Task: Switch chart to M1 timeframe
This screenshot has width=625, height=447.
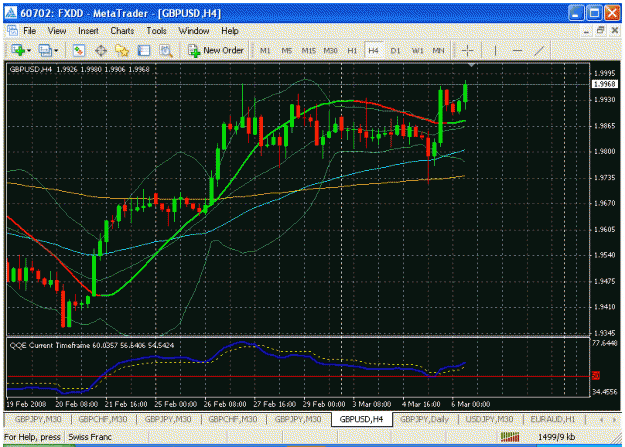Action: pos(265,51)
